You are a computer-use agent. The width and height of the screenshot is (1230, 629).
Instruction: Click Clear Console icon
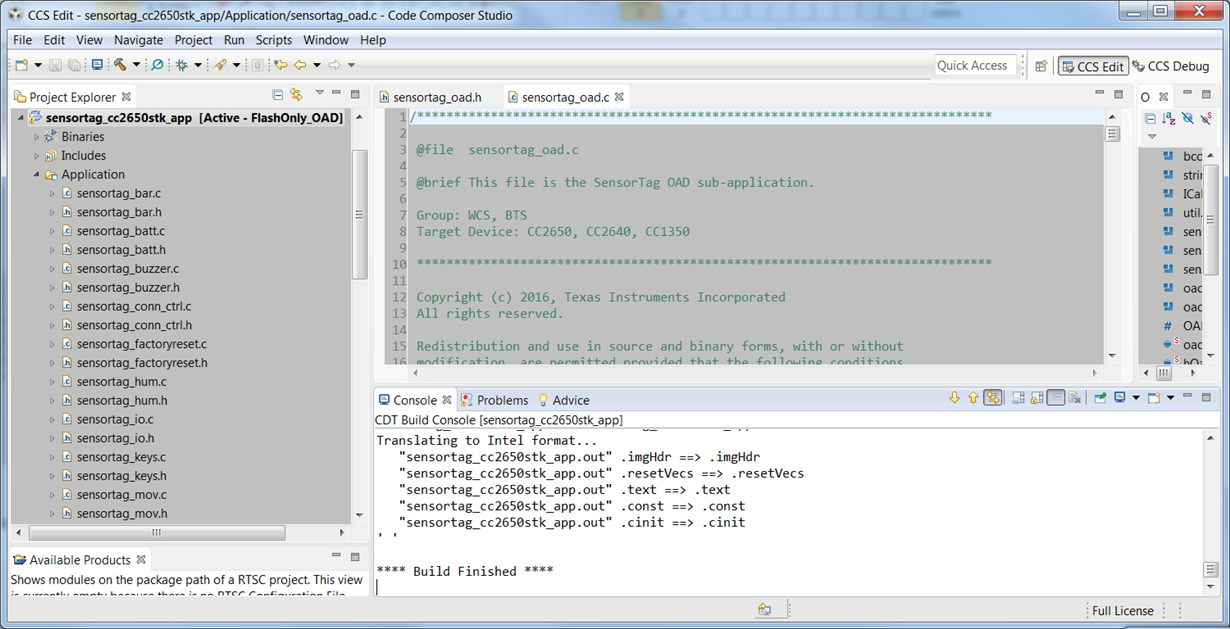point(1074,398)
